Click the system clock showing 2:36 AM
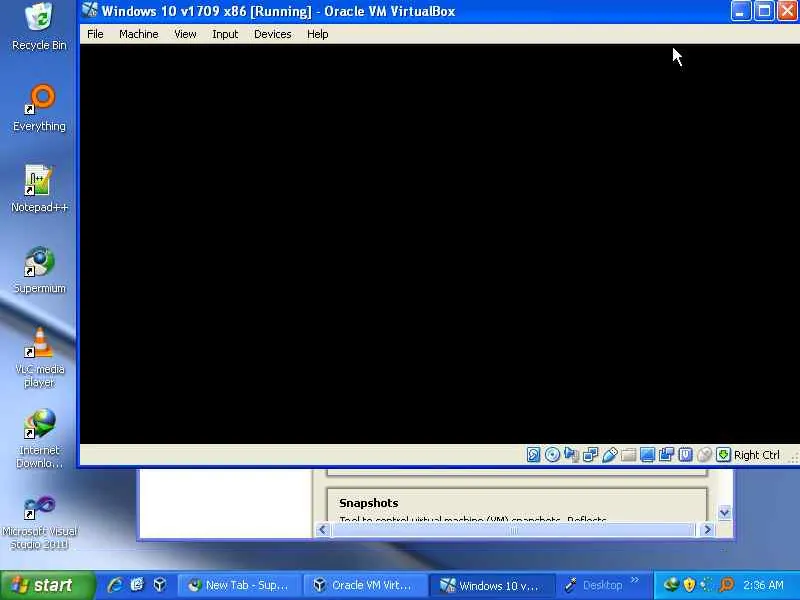Viewport: 800px width, 600px height. [763, 585]
